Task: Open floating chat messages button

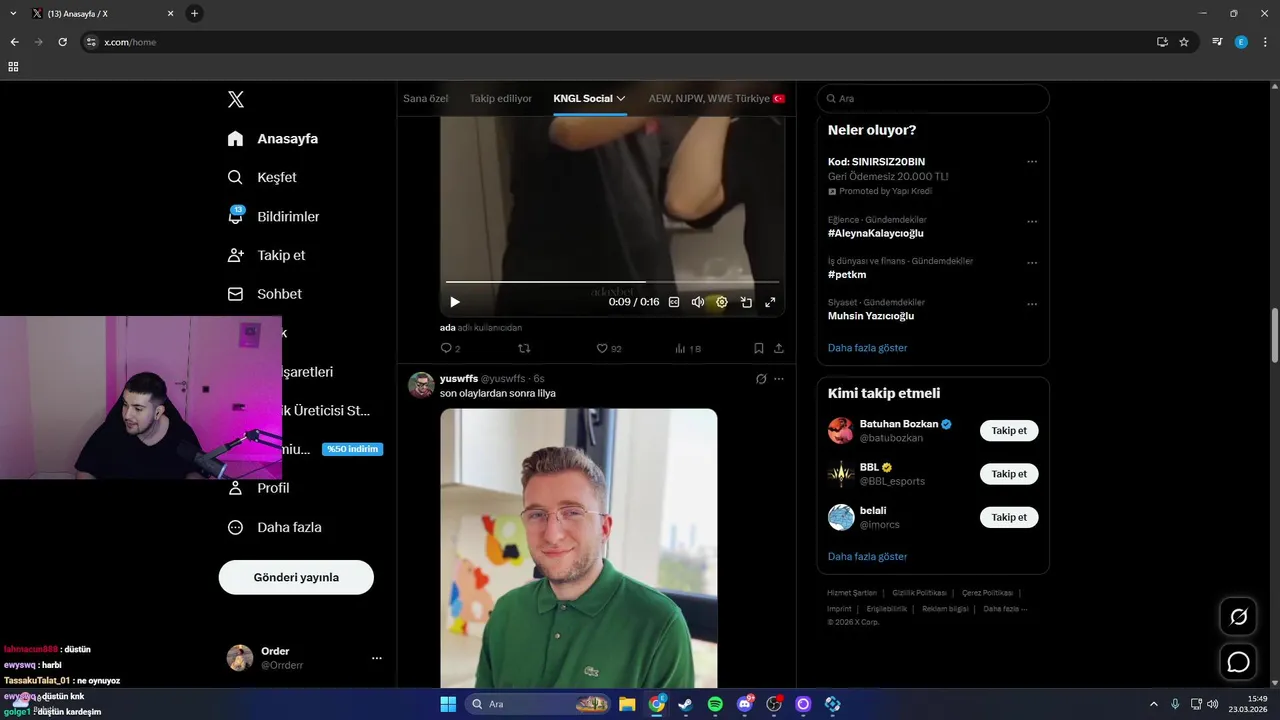Action: click(x=1238, y=662)
